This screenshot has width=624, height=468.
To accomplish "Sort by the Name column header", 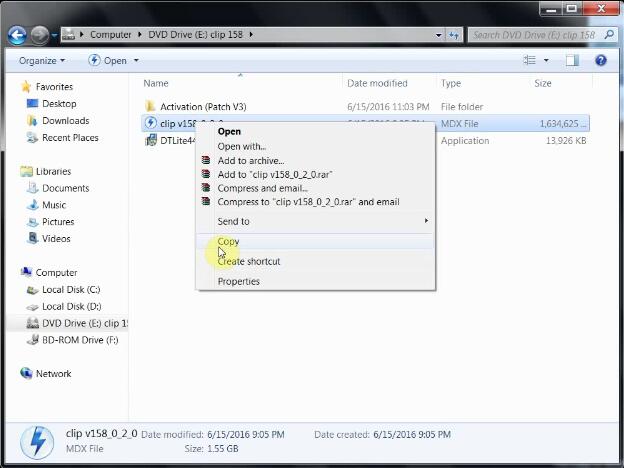I will 156,83.
